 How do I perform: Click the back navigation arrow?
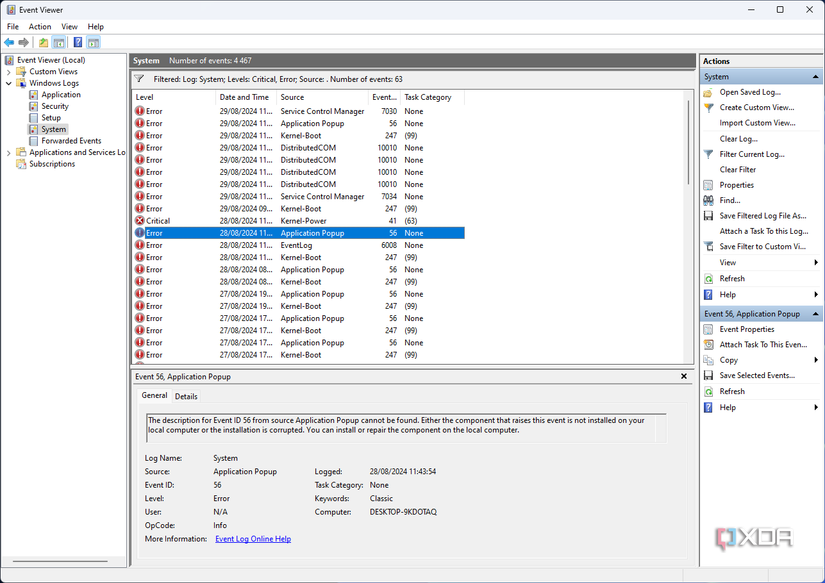click(x=9, y=42)
